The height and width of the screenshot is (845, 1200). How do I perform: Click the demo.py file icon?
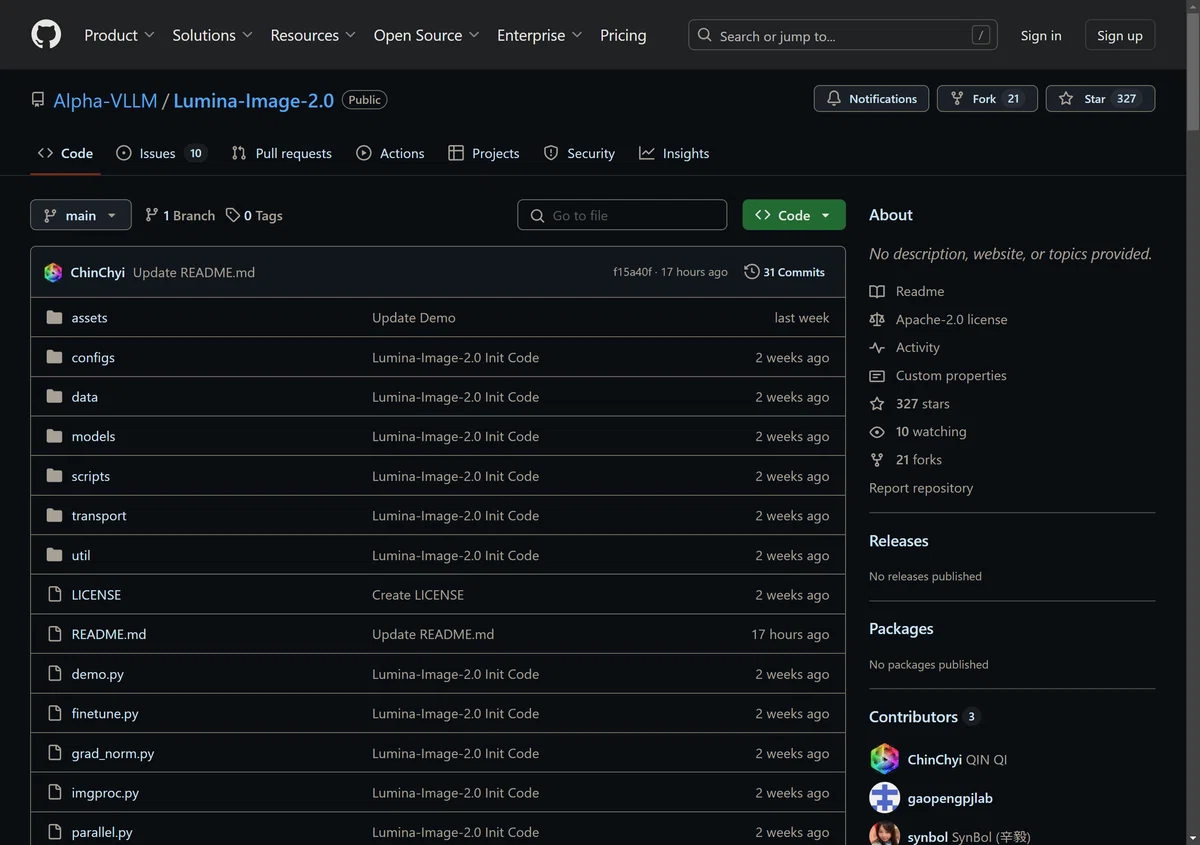coord(54,674)
